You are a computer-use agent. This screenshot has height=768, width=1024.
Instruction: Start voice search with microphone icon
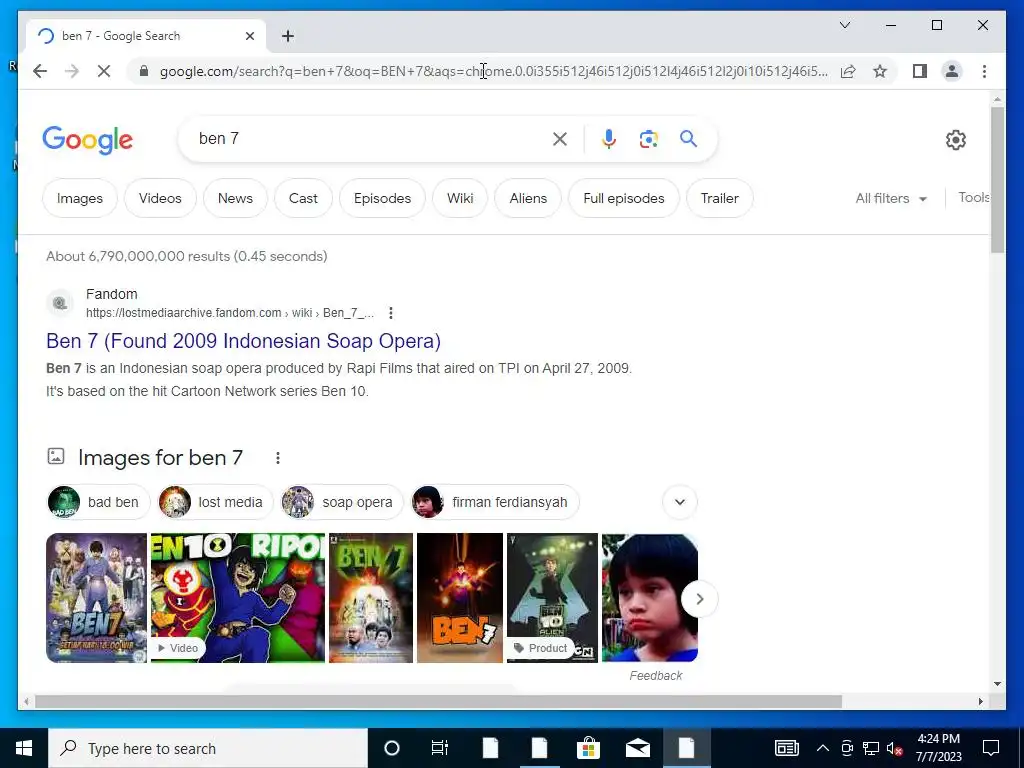609,139
